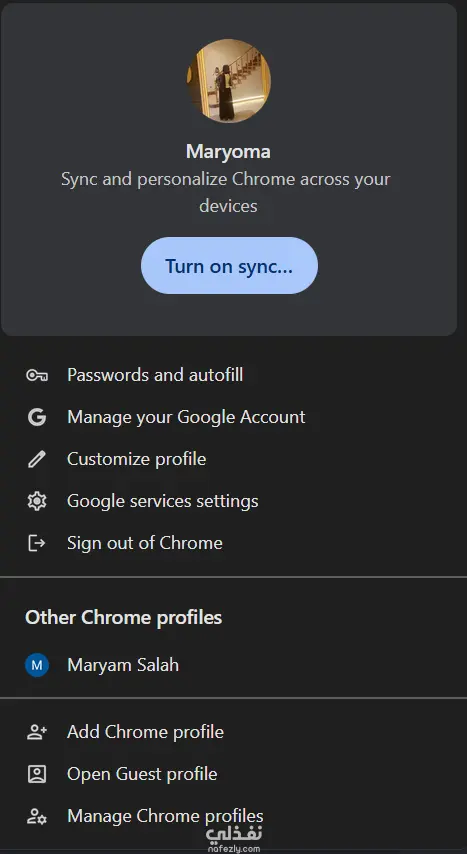This screenshot has width=467, height=854.
Task: Select Sign out of Chrome
Action: tap(233, 543)
